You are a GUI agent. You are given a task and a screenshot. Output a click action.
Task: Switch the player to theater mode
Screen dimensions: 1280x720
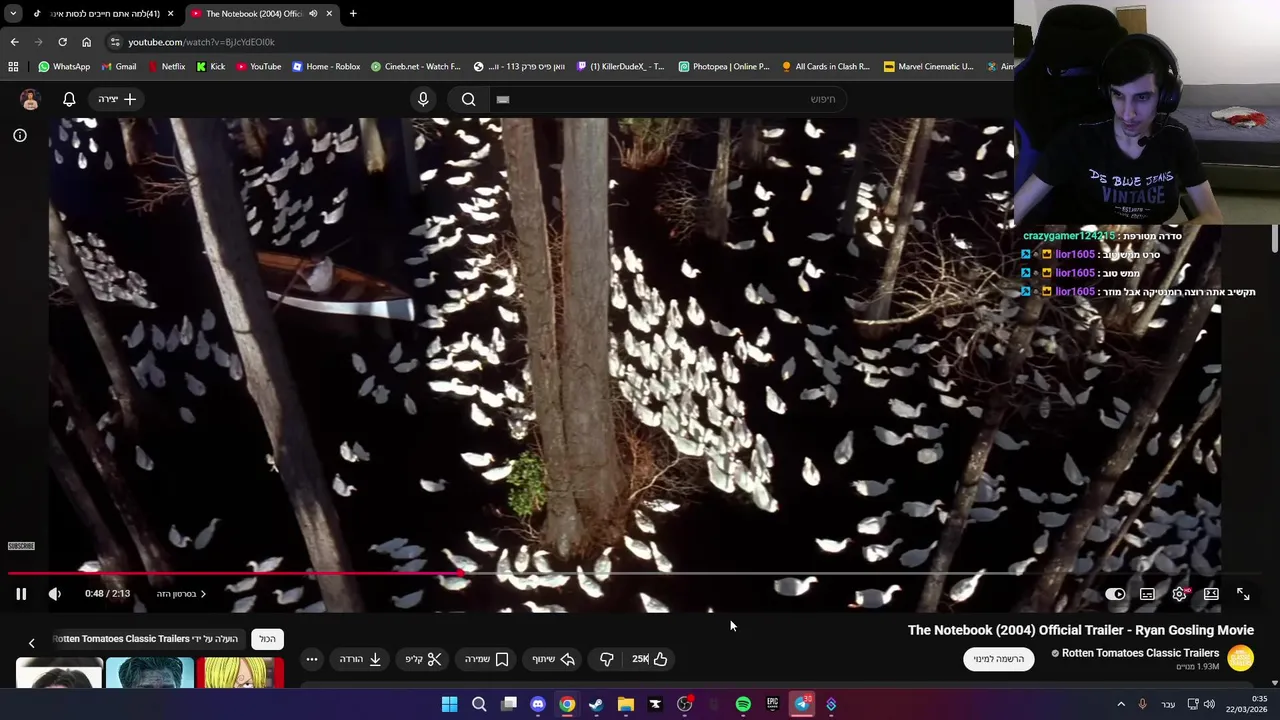1211,594
